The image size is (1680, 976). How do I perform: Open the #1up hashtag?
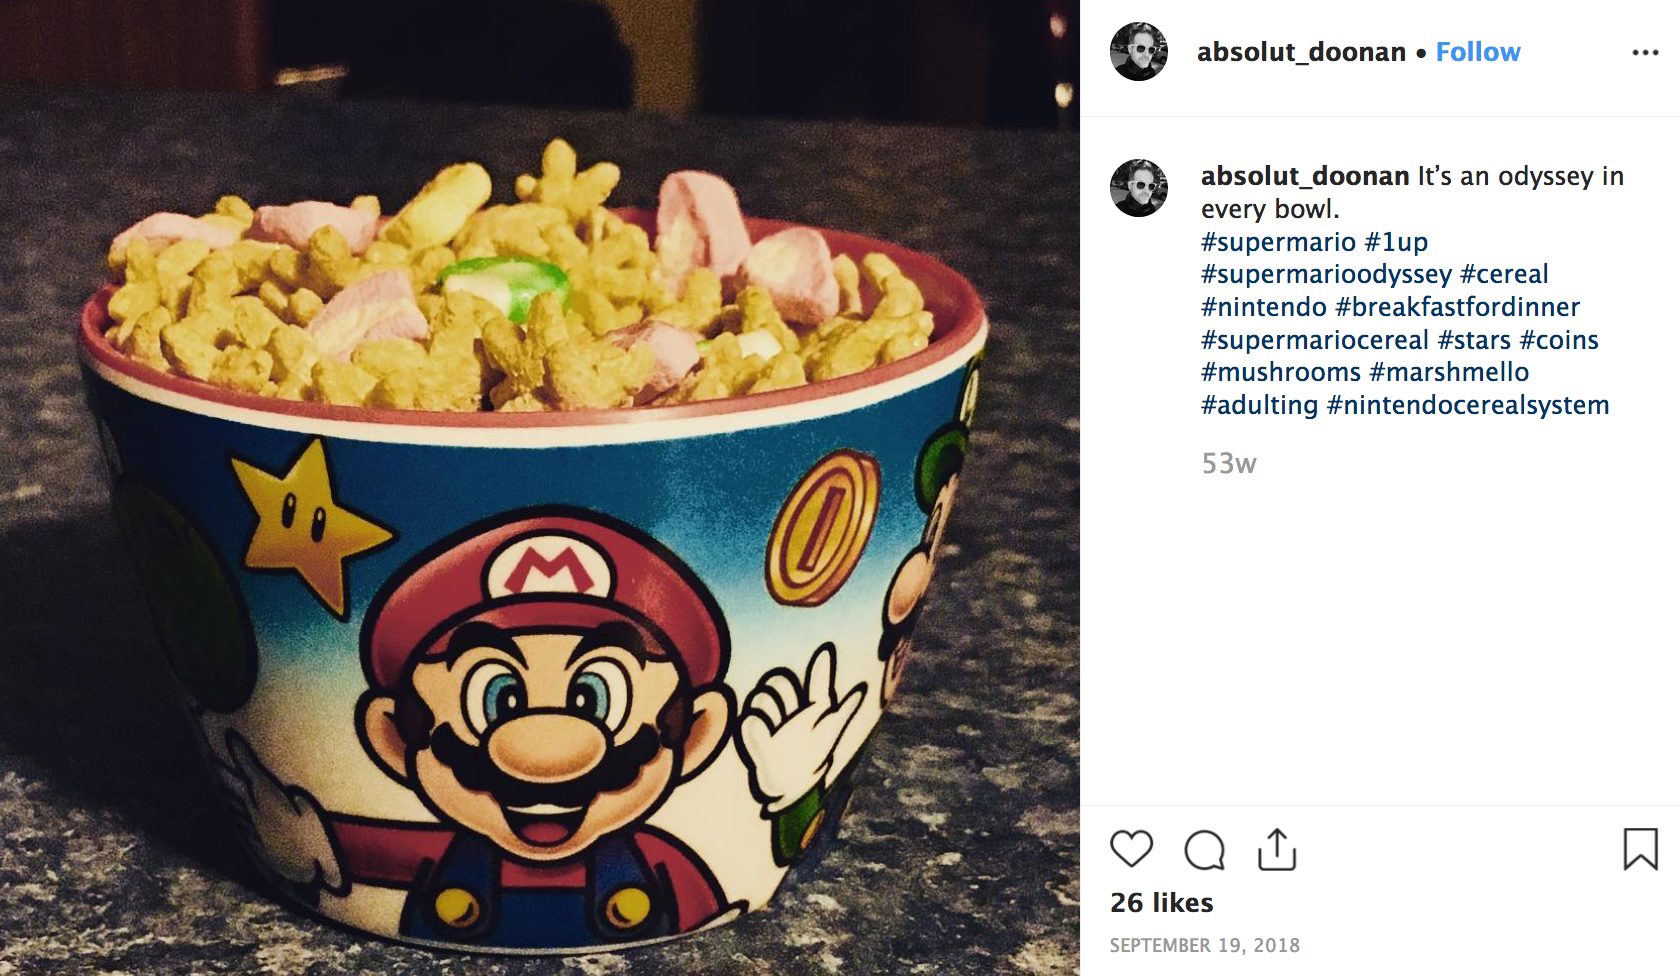[1396, 242]
